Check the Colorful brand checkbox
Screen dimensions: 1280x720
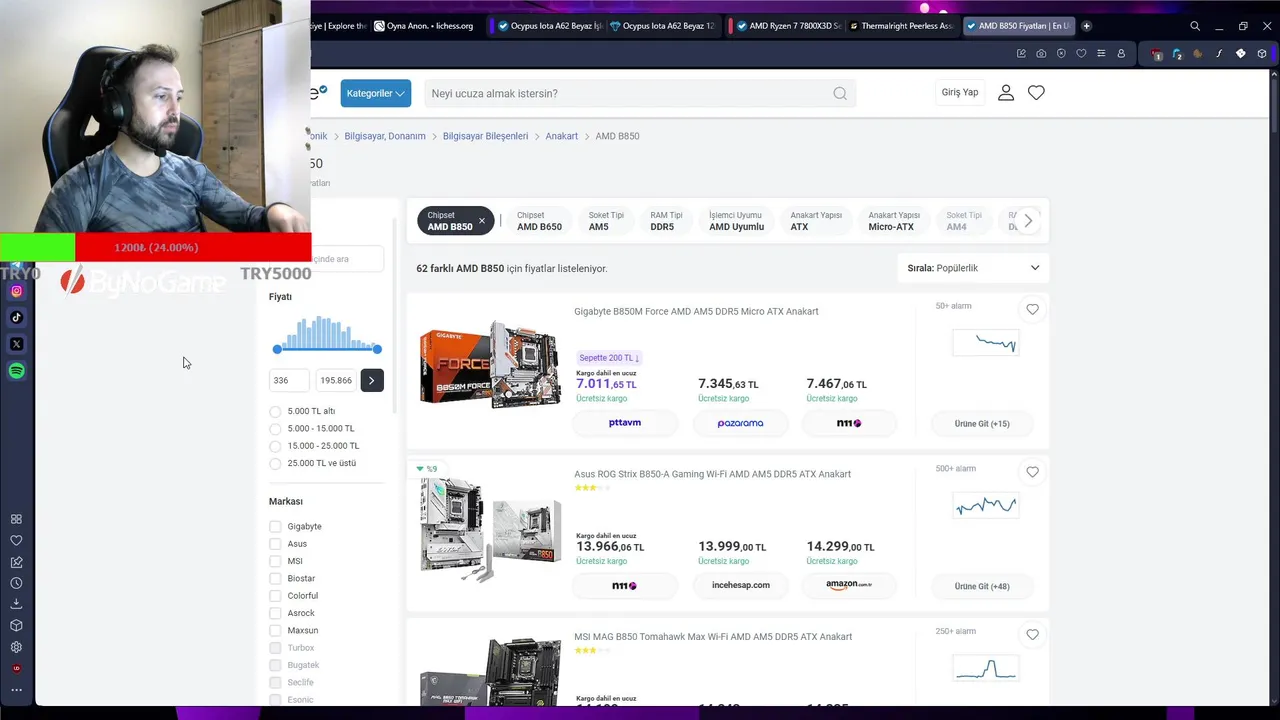[275, 596]
